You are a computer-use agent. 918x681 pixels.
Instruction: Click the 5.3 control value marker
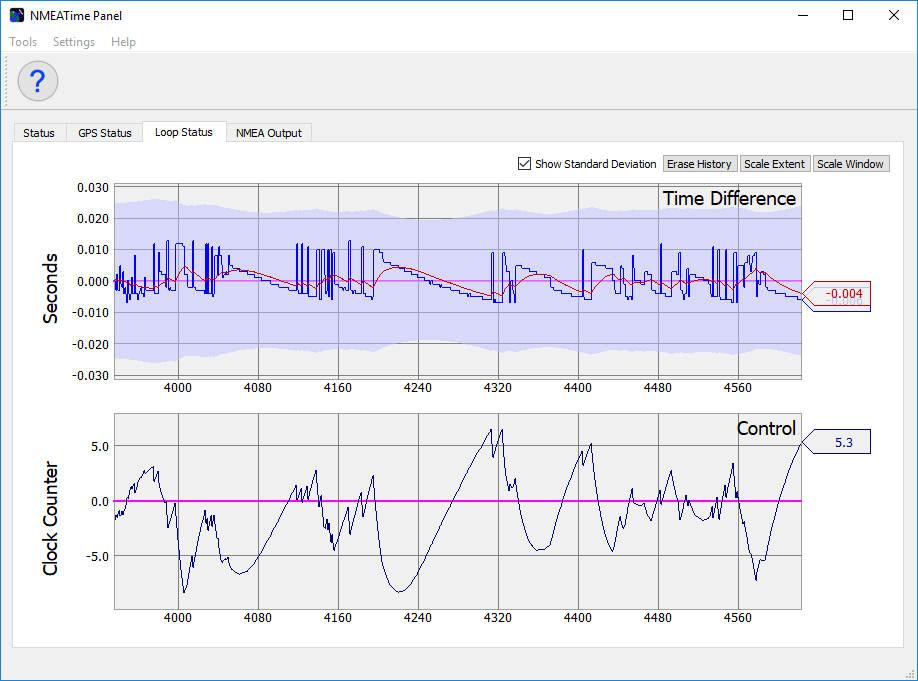click(x=843, y=441)
